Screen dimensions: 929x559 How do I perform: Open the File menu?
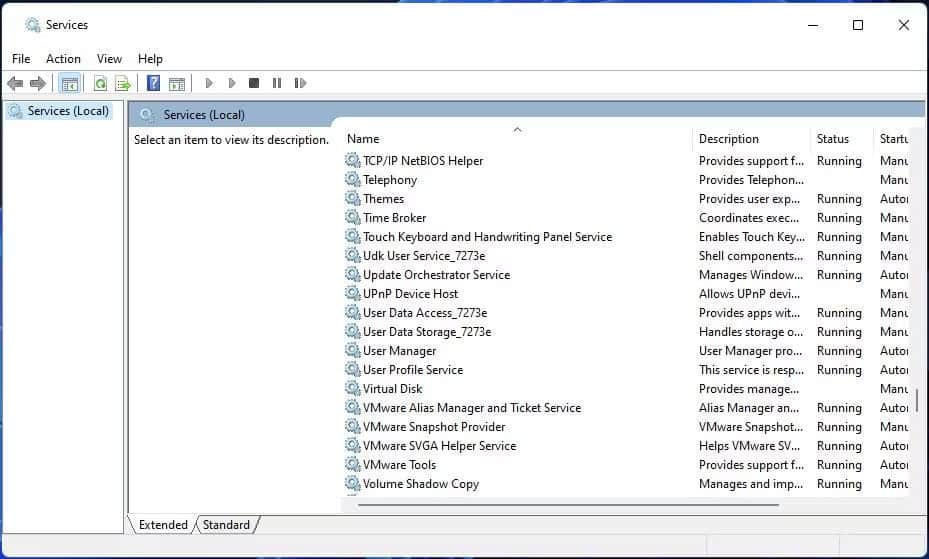[21, 59]
